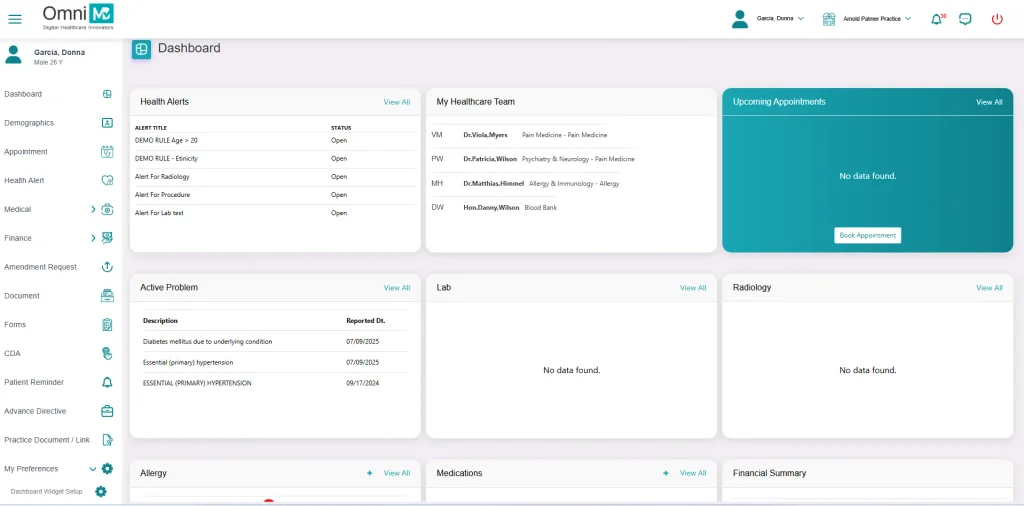Click the patient avatar in sidebar

coord(13,55)
